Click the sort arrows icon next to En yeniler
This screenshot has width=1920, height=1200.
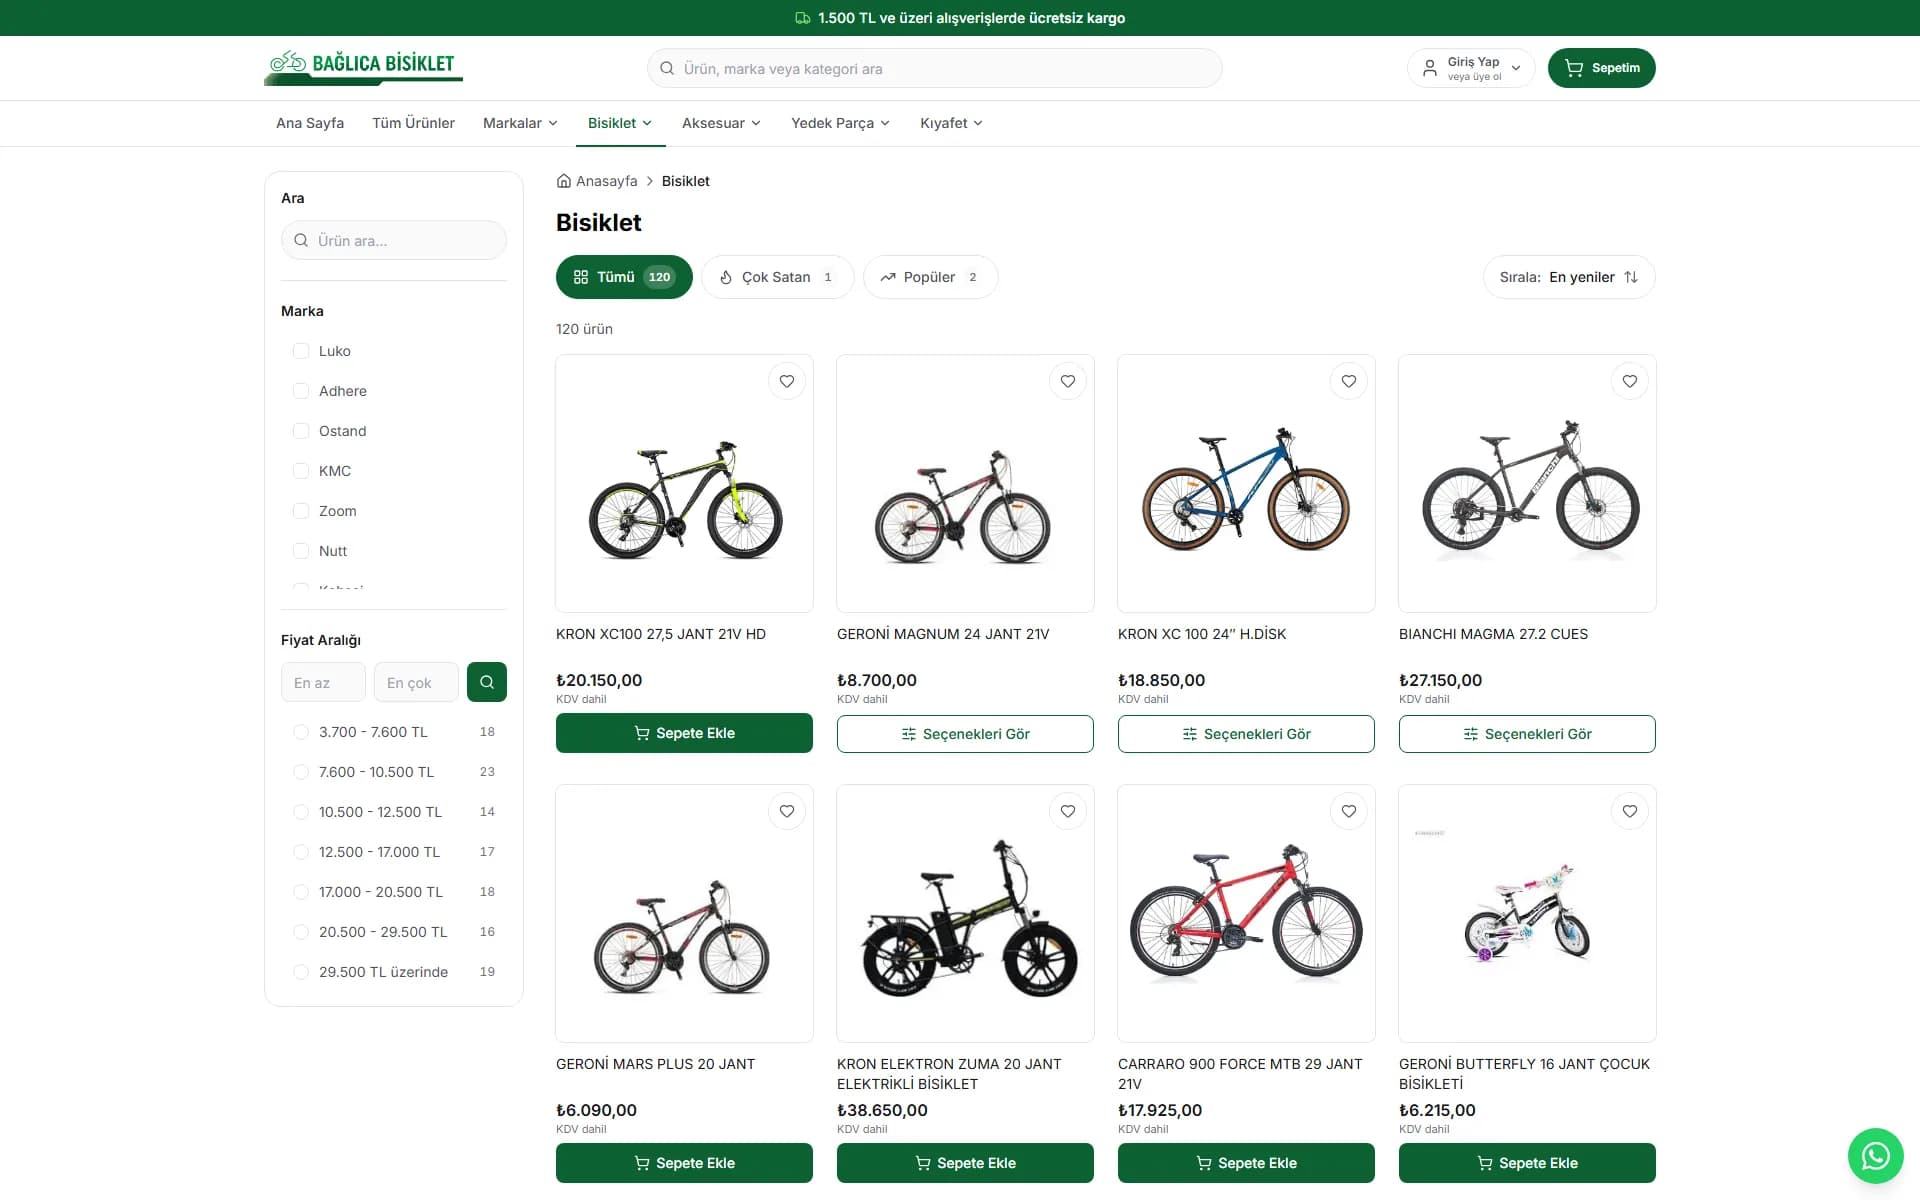1631,277
